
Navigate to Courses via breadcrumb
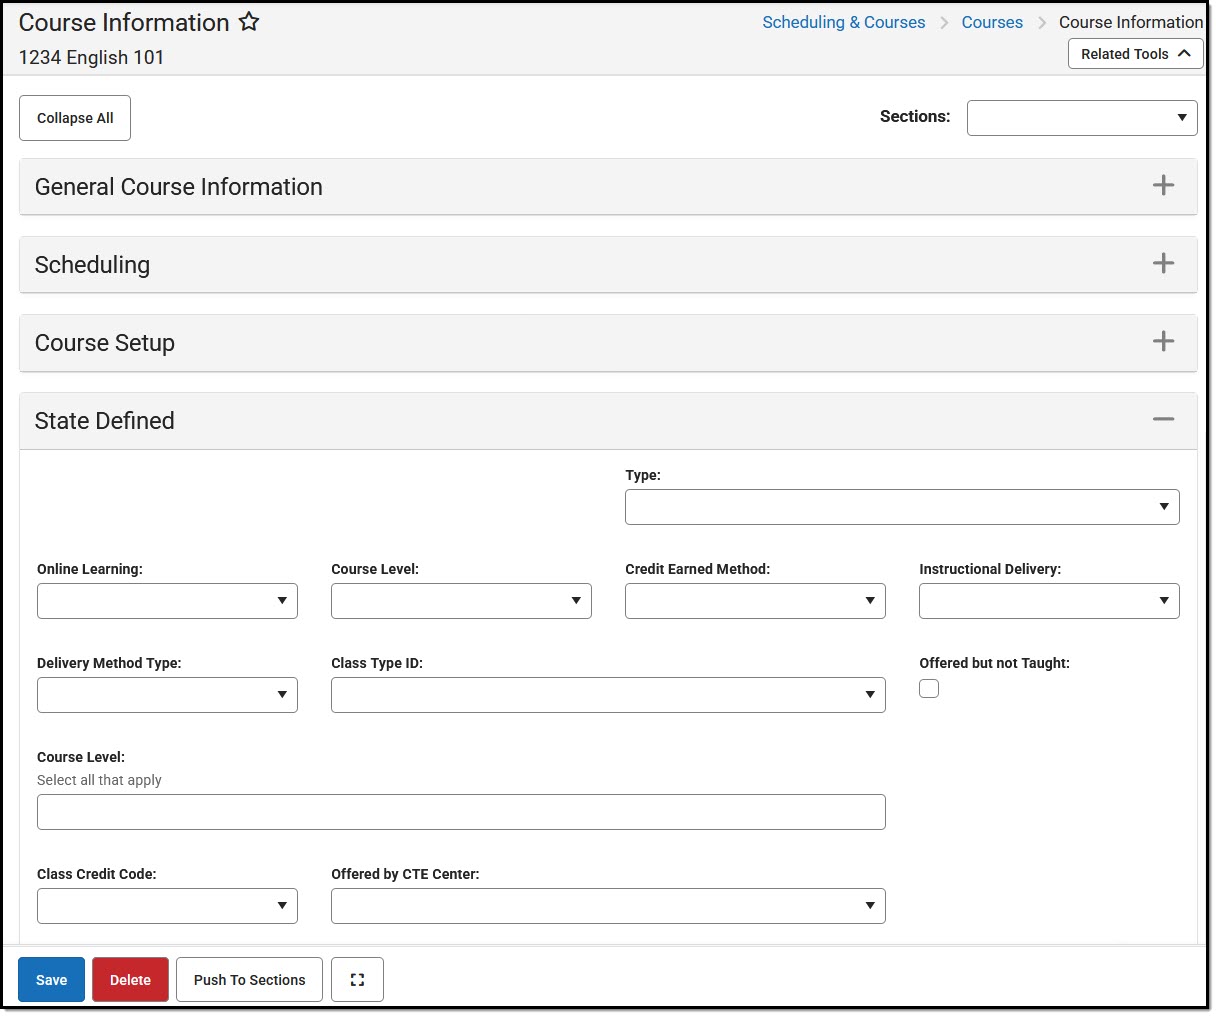click(991, 22)
